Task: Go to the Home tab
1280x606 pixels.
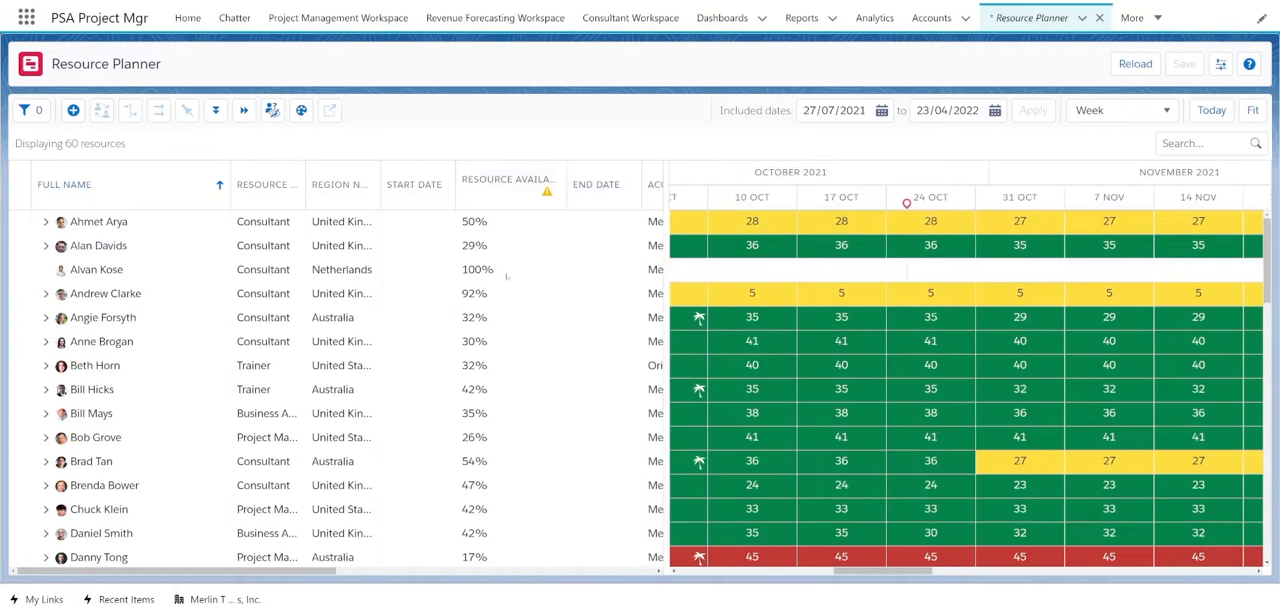Action: coord(188,18)
